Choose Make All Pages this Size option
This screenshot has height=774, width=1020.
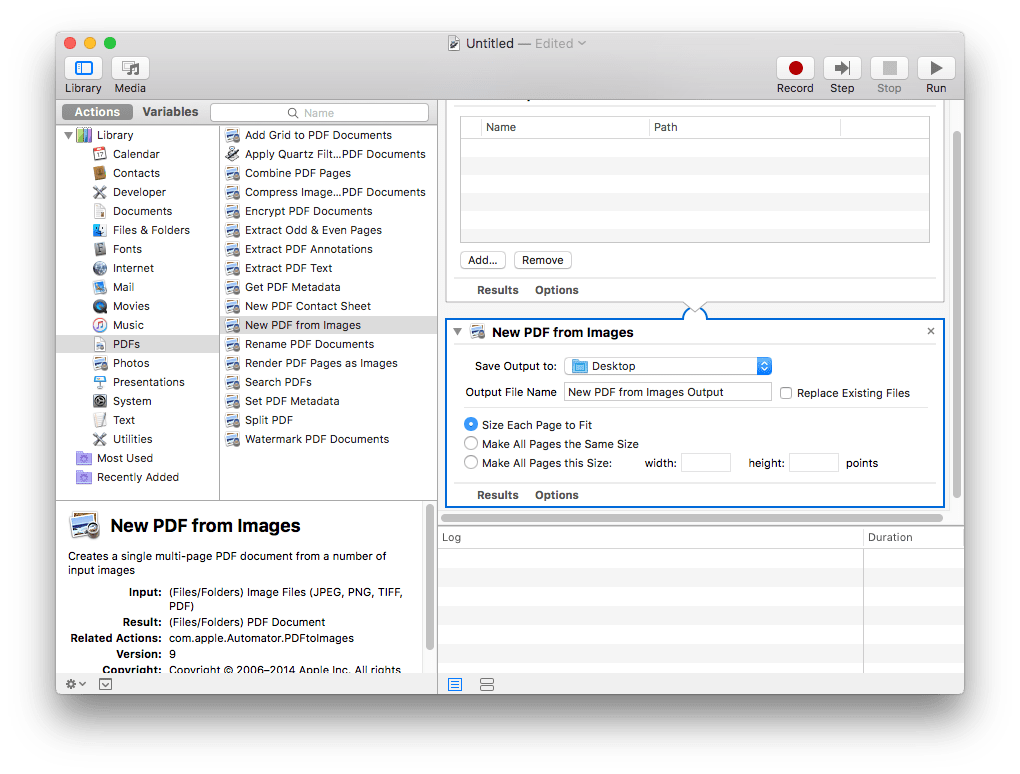(x=471, y=462)
